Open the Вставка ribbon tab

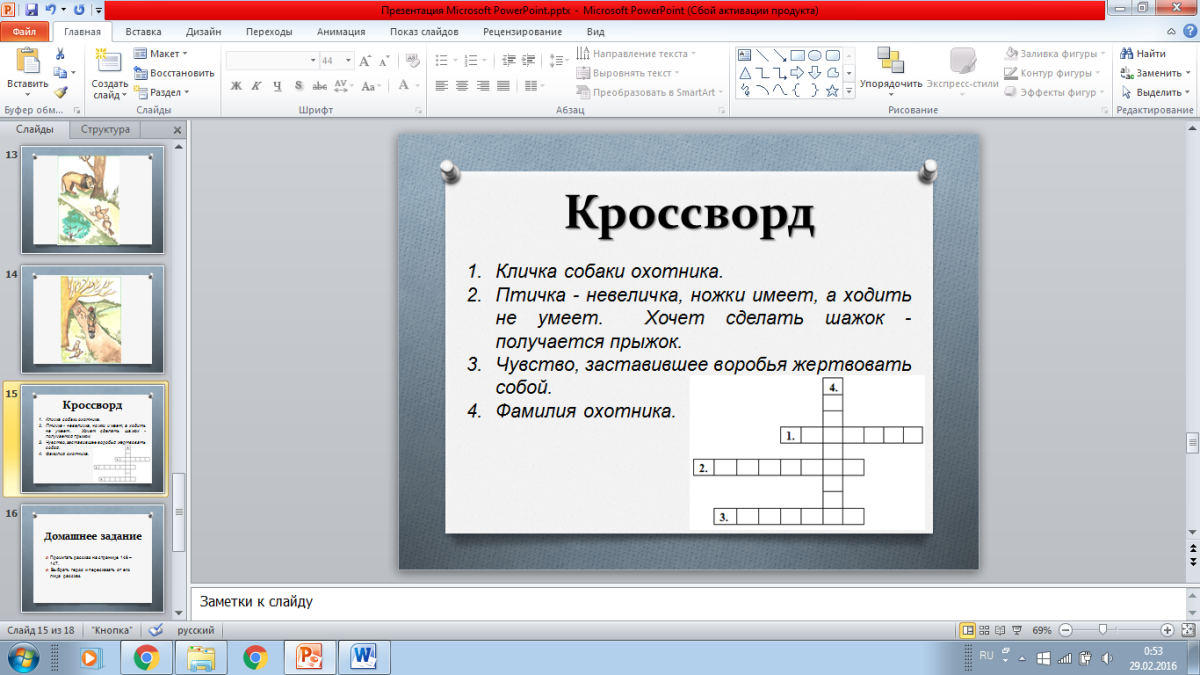point(144,32)
